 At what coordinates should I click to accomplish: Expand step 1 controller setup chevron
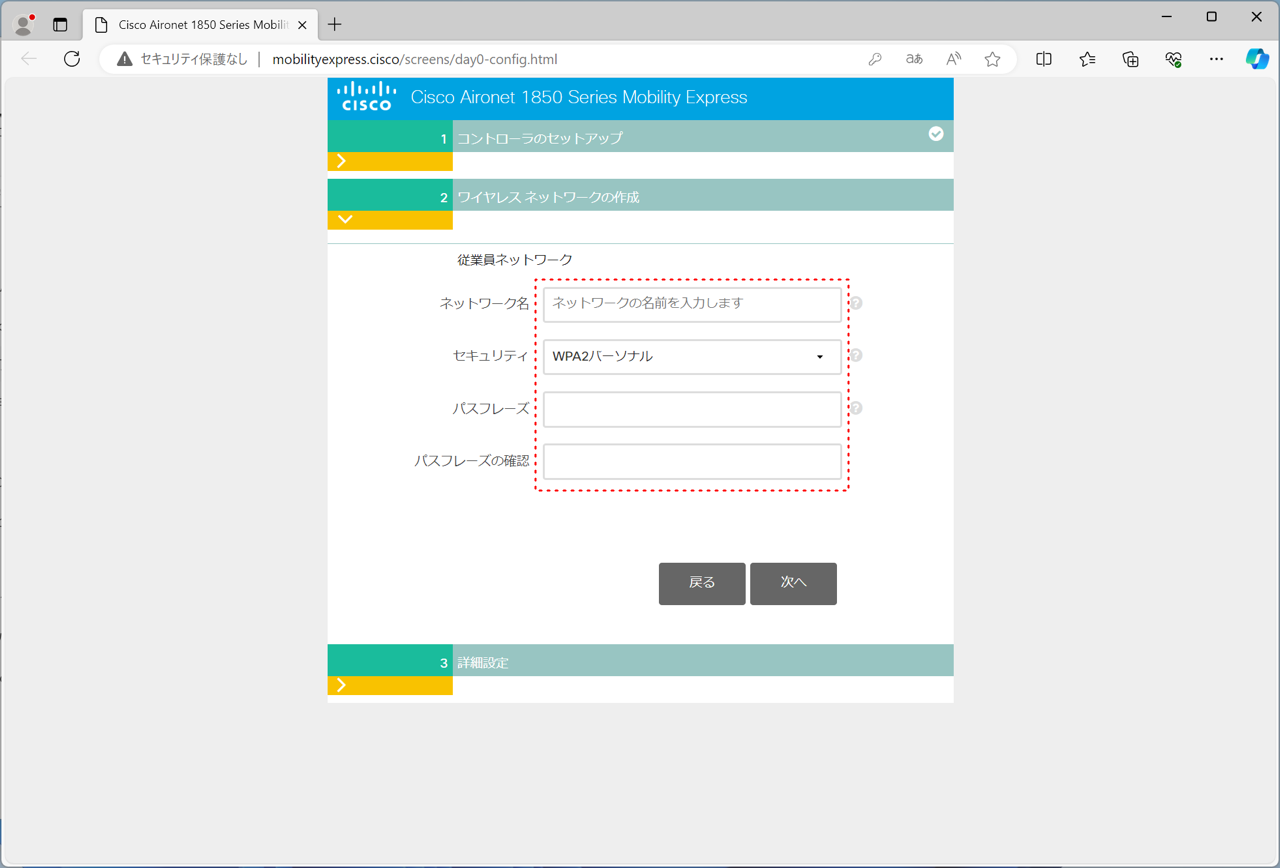pos(342,161)
